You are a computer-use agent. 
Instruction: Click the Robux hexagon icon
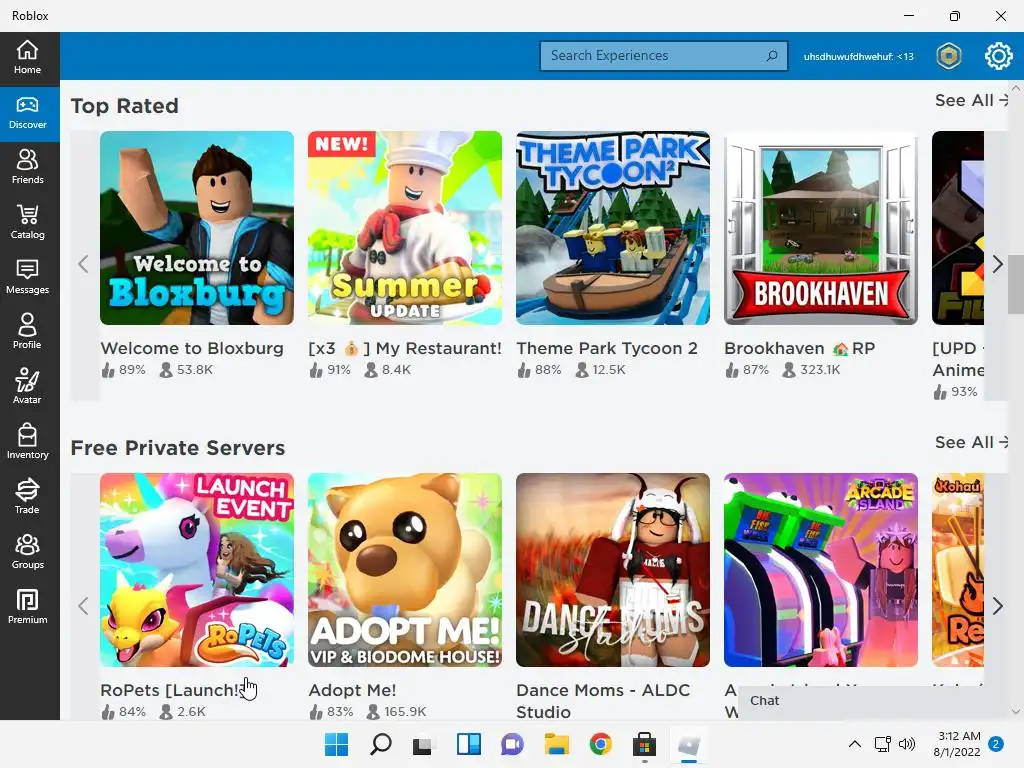(949, 56)
